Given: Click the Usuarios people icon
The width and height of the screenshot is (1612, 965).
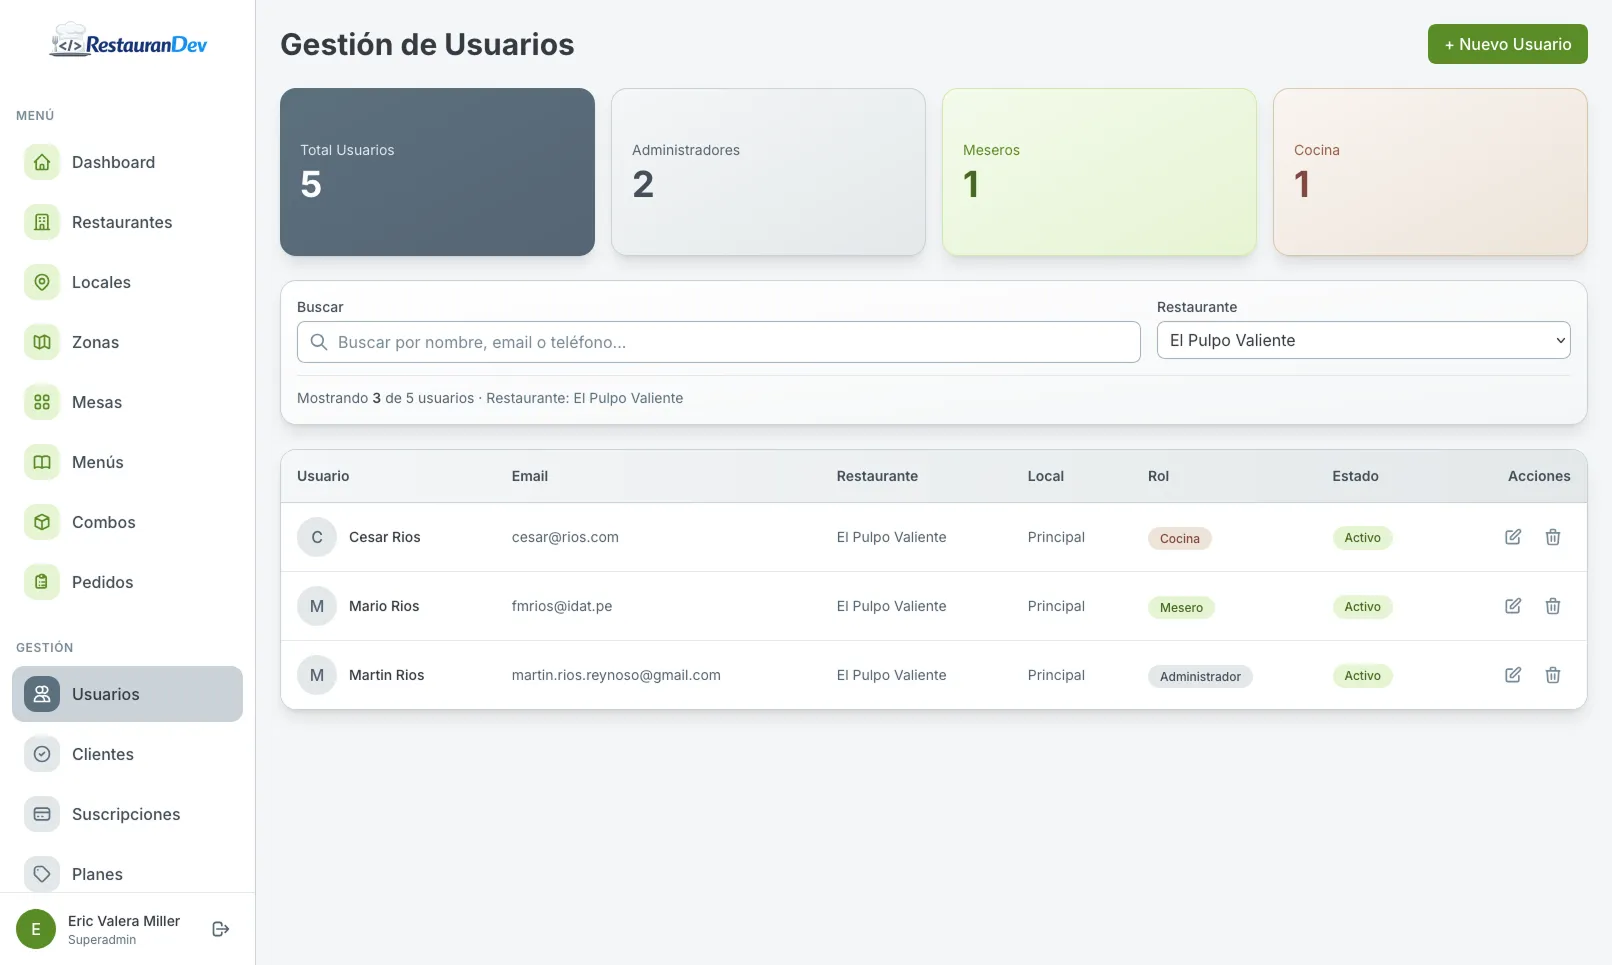Looking at the screenshot, I should tap(42, 694).
